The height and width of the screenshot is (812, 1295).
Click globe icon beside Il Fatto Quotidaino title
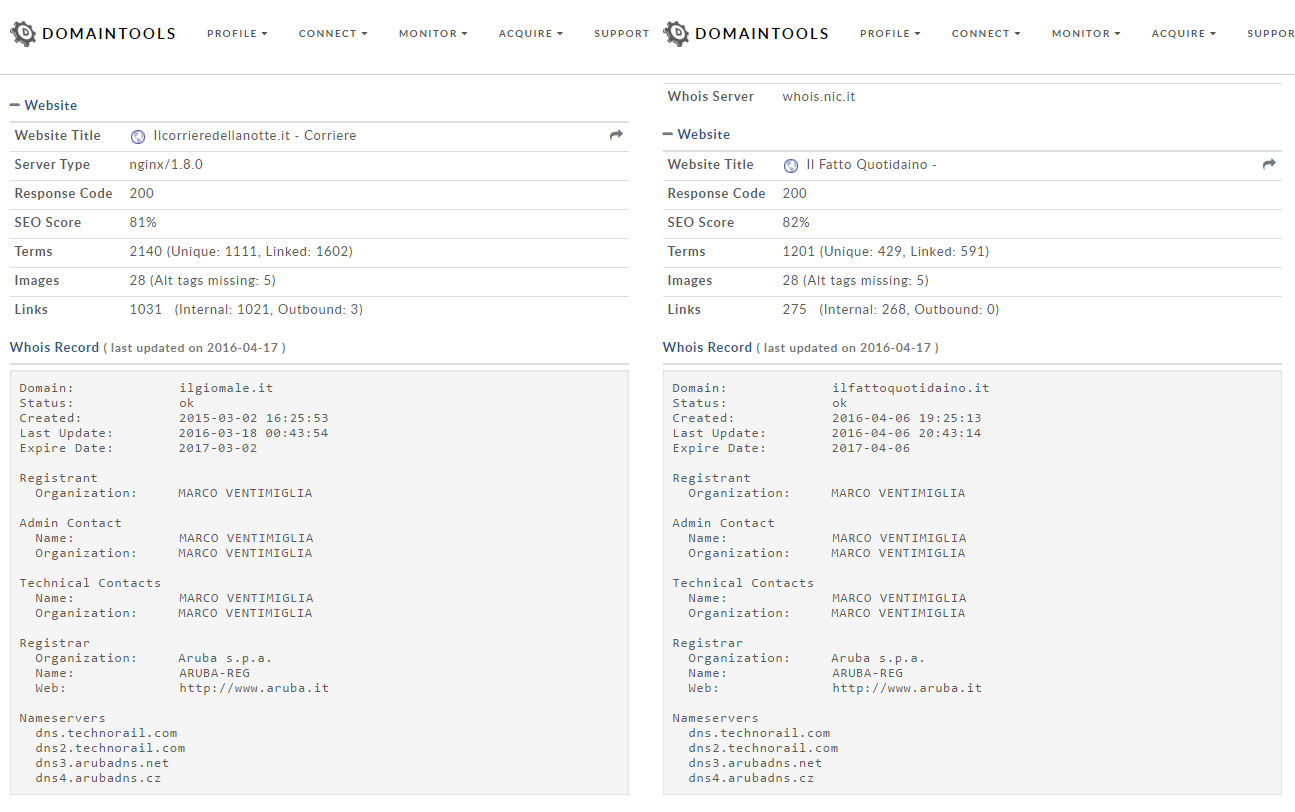(791, 165)
